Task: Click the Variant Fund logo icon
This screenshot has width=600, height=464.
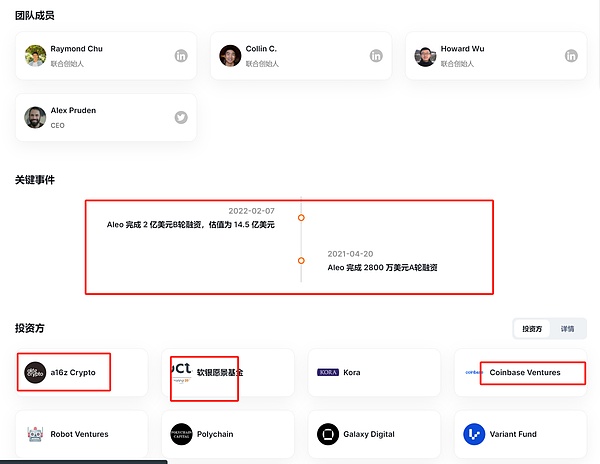Action: click(x=474, y=434)
